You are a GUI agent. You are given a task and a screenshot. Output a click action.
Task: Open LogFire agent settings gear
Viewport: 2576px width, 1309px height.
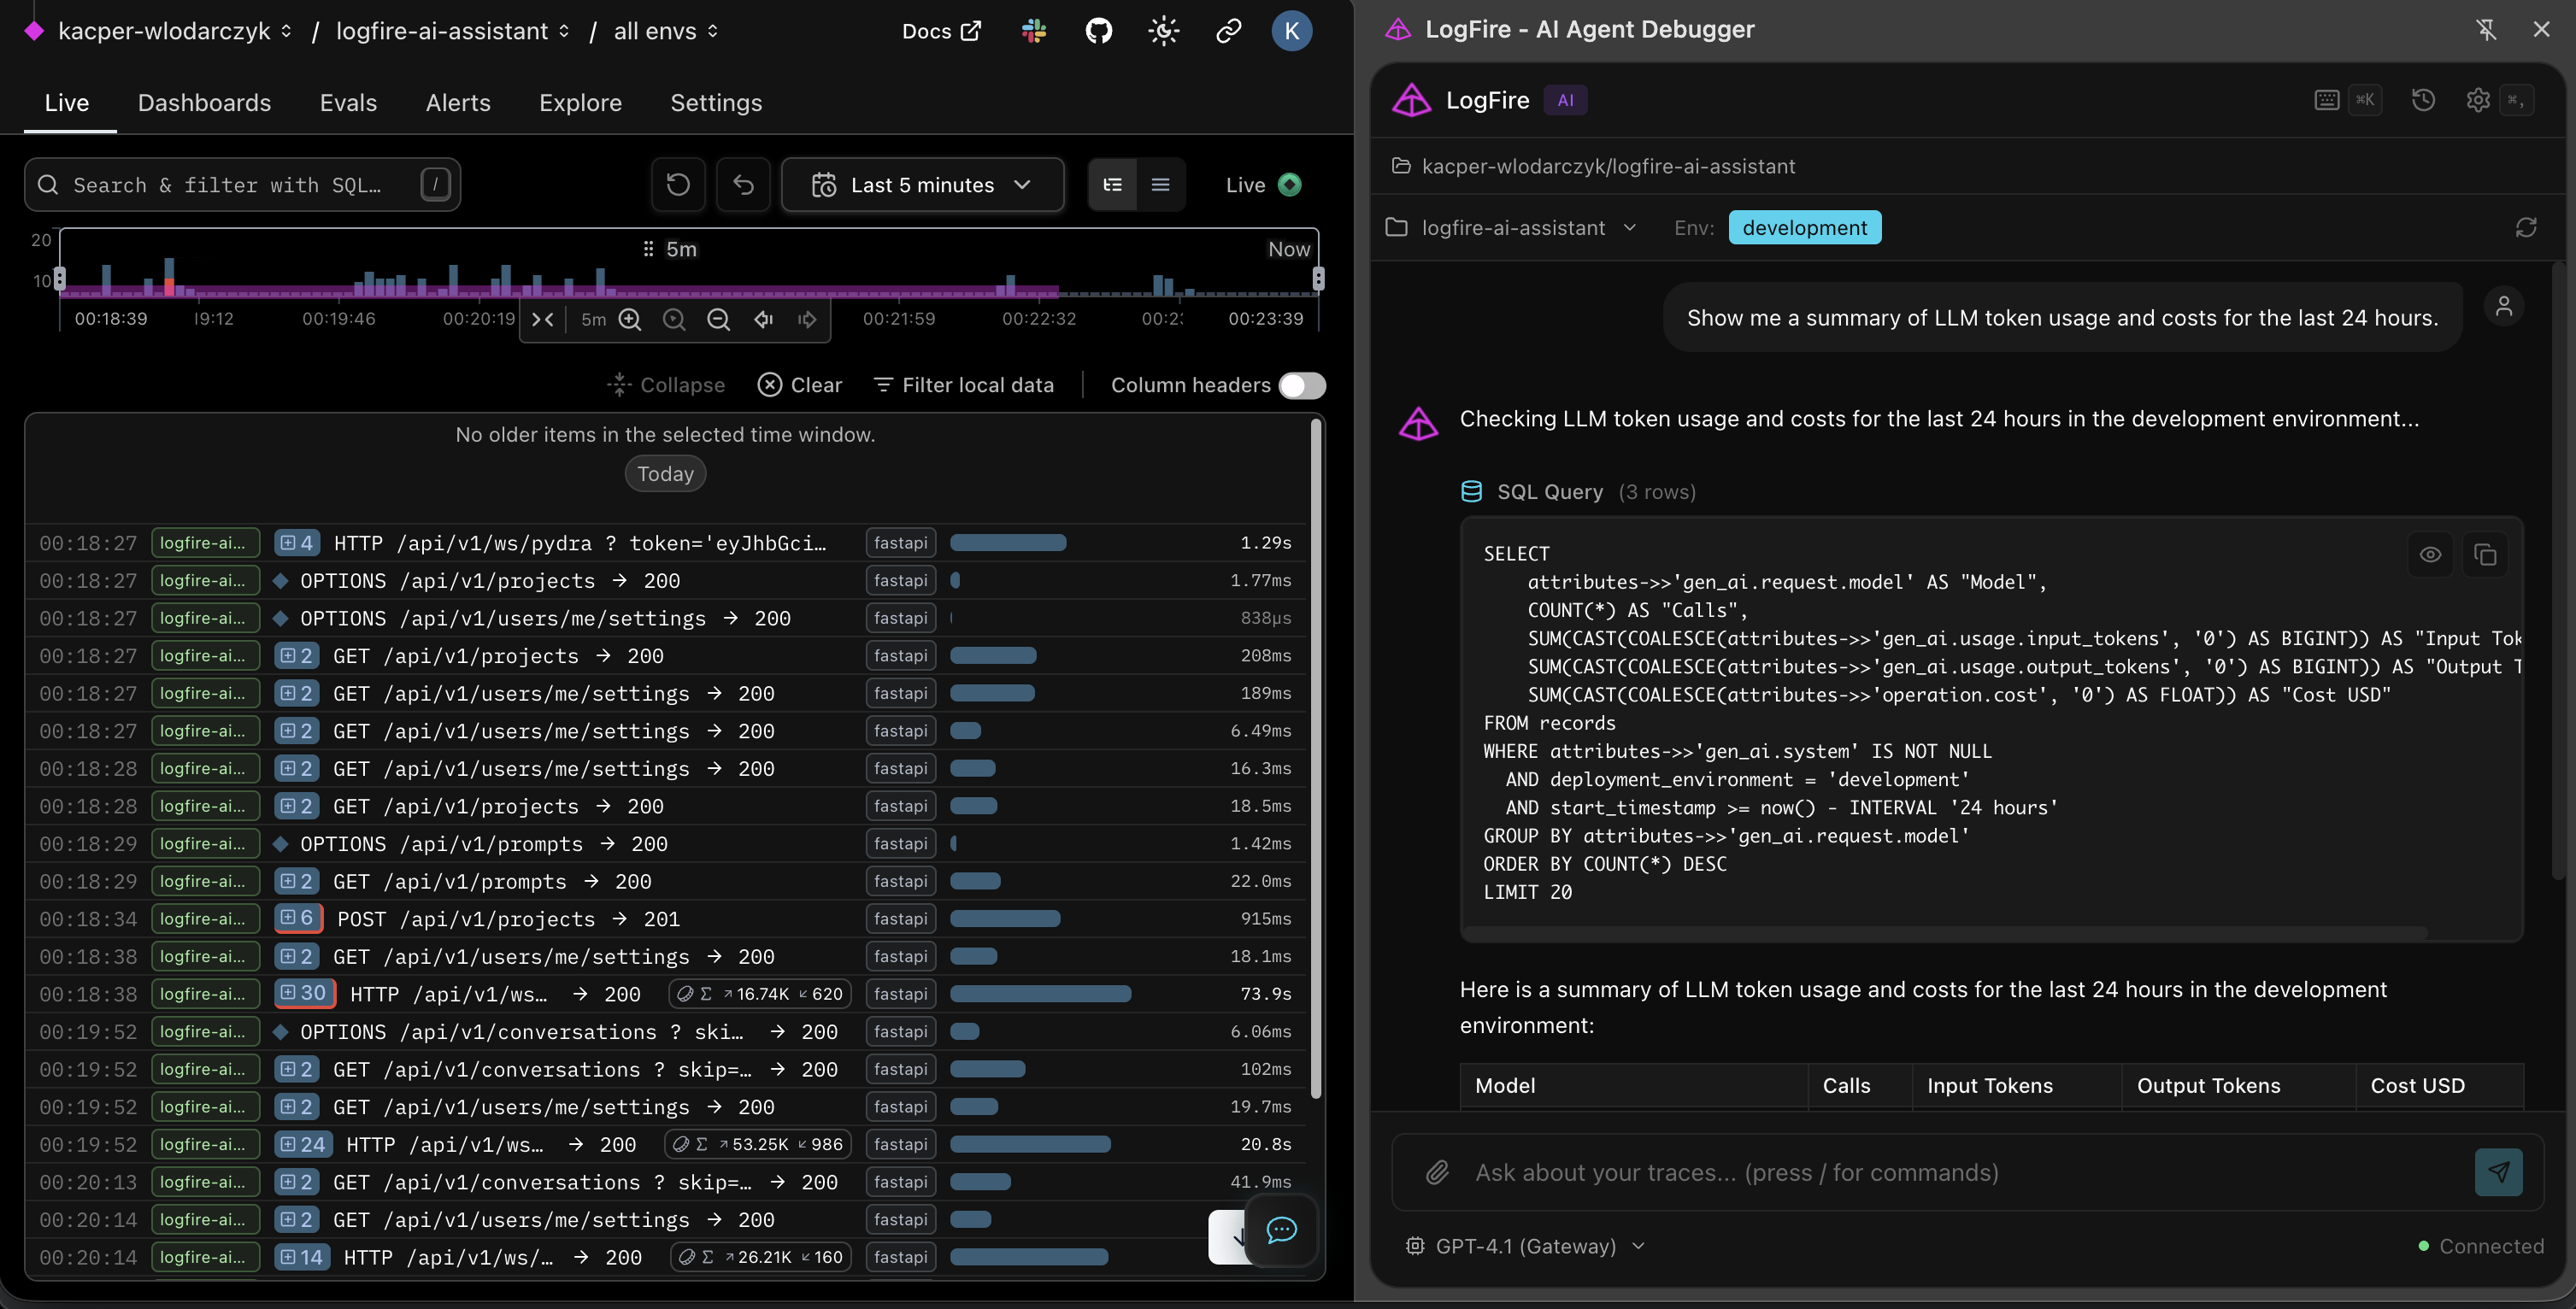click(2477, 100)
